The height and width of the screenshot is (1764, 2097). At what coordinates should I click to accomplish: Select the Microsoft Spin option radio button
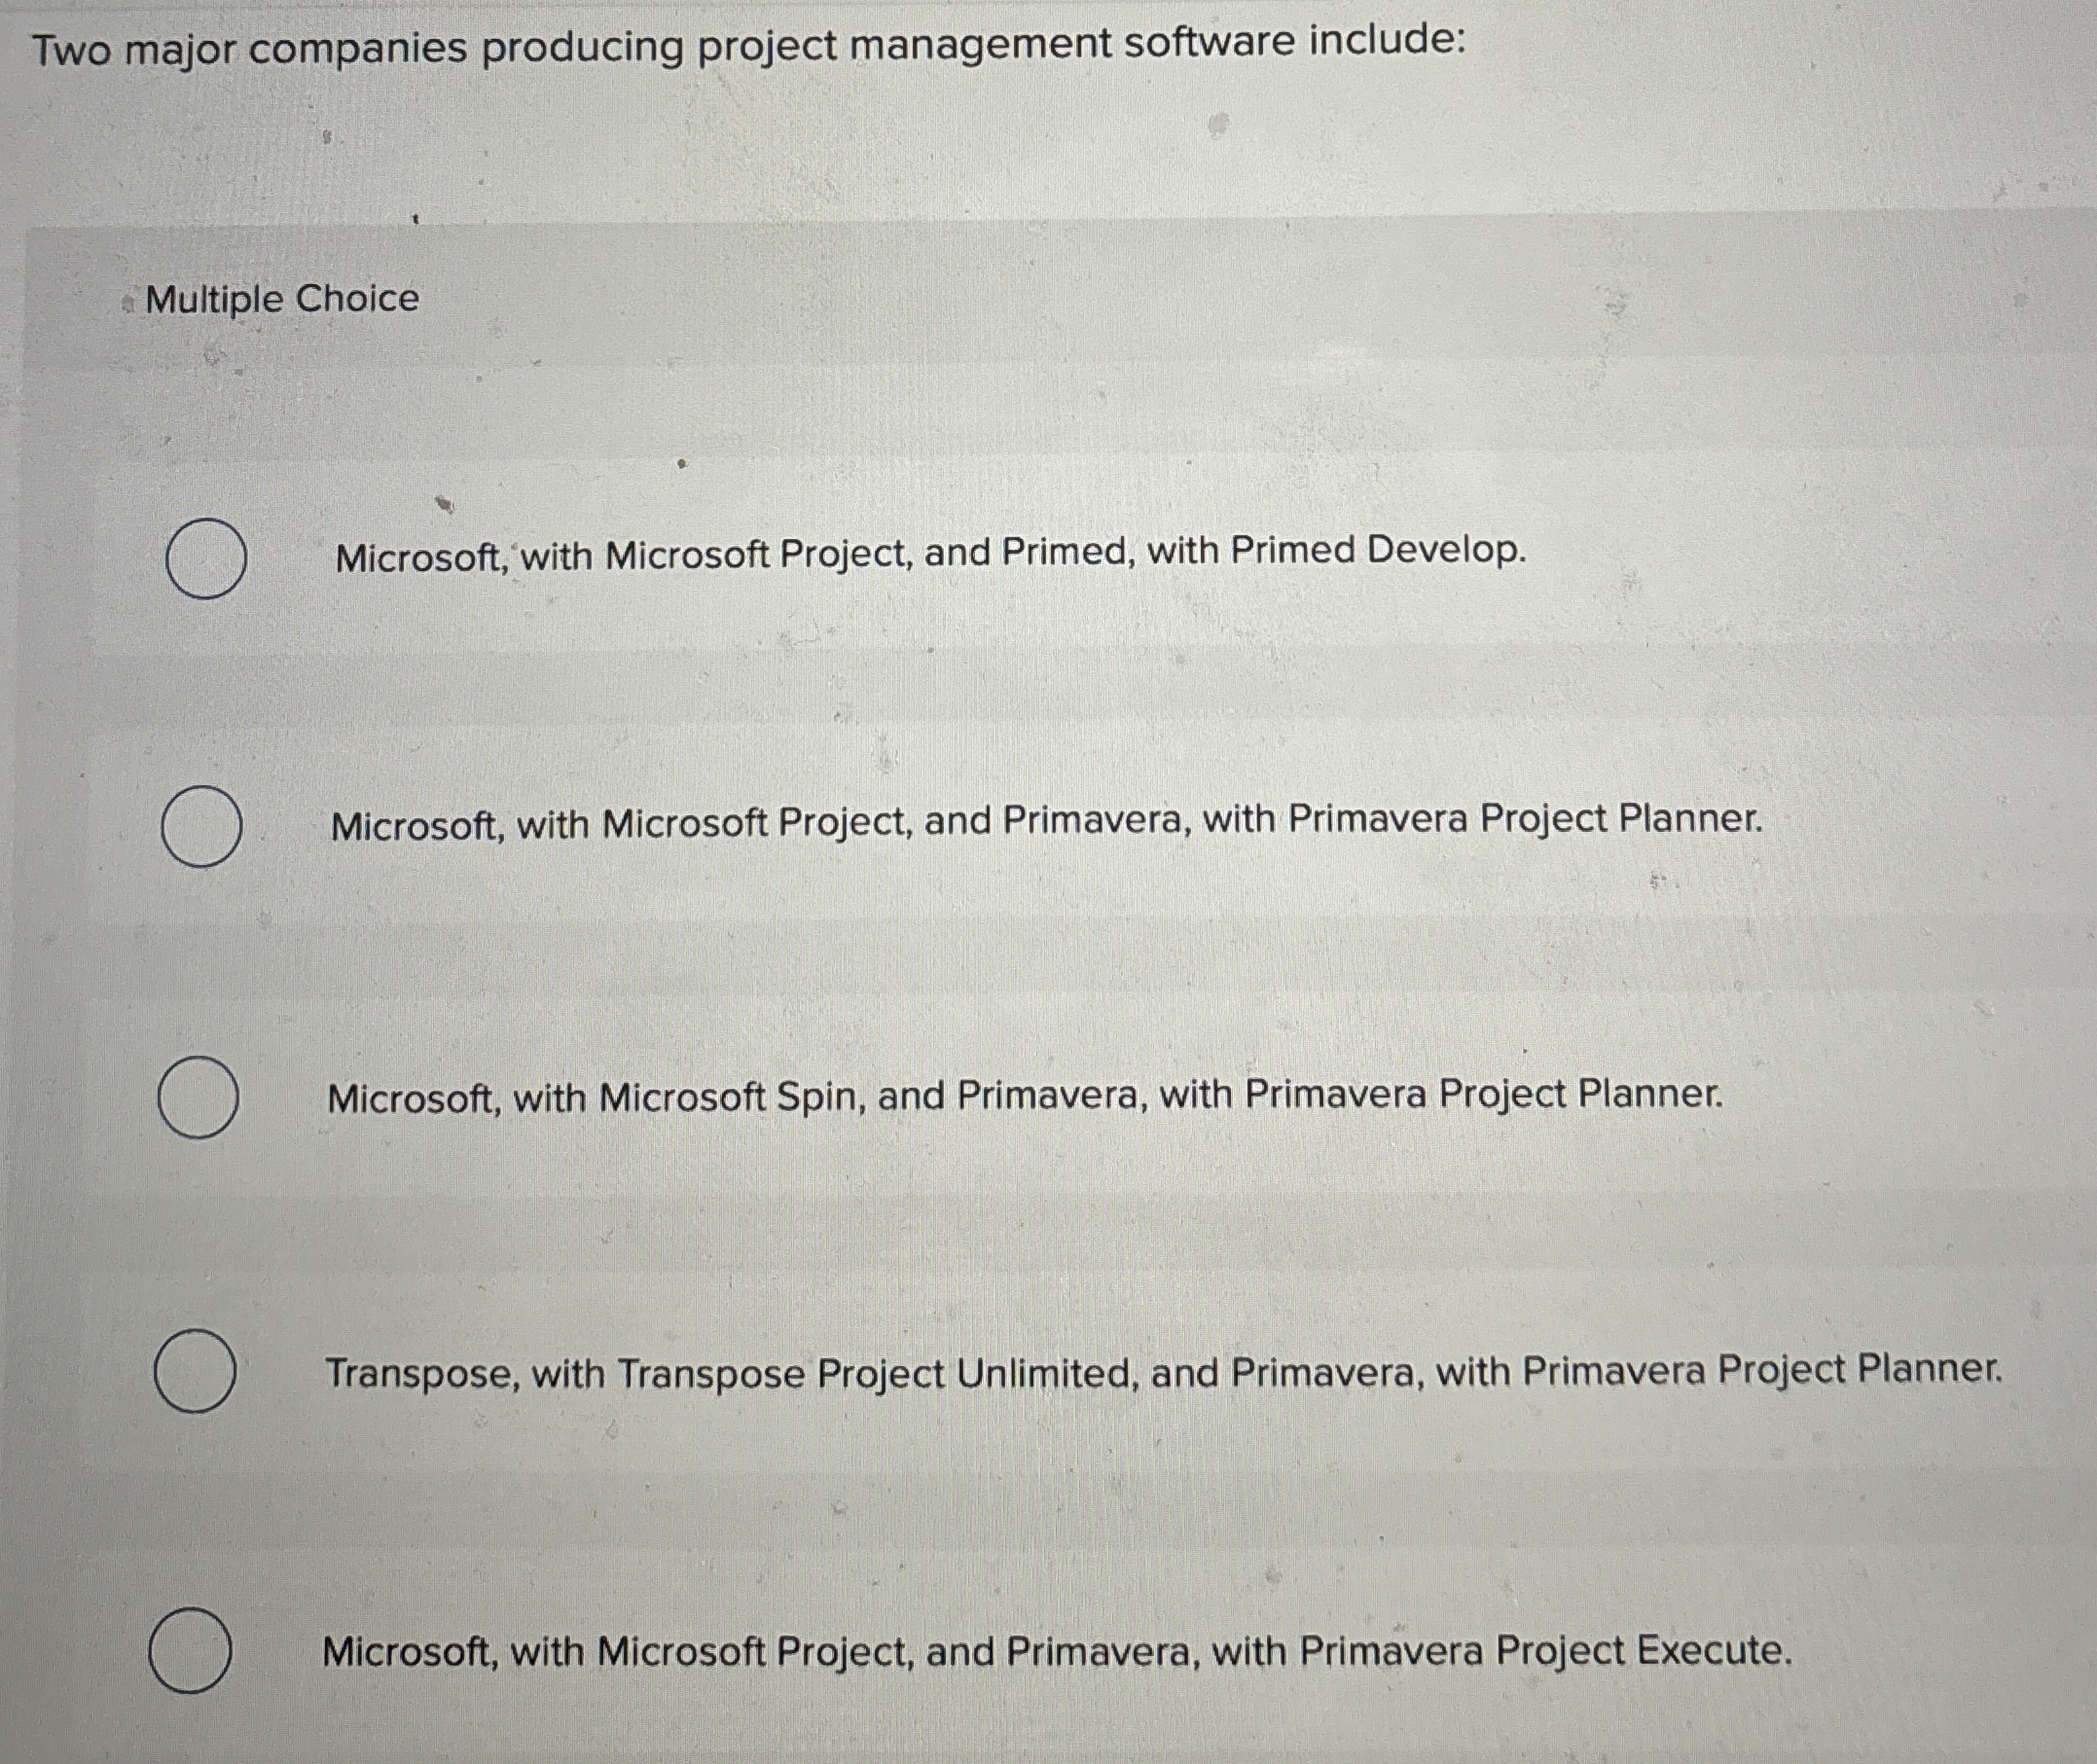pyautogui.click(x=198, y=1097)
